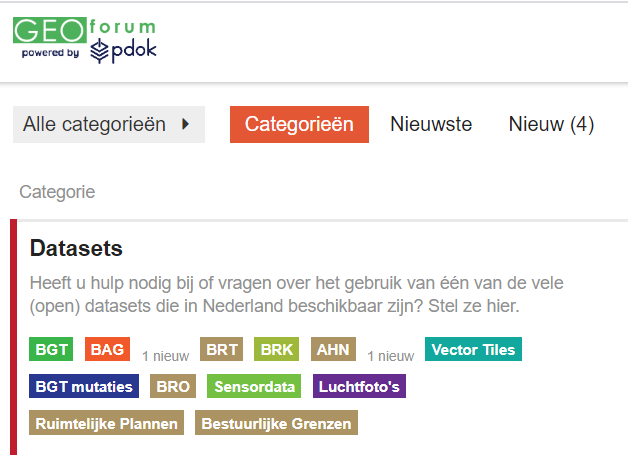Screen dimensions: 628x455
Task: Open the Luchtfoto's subcategory tag
Action: click(359, 387)
